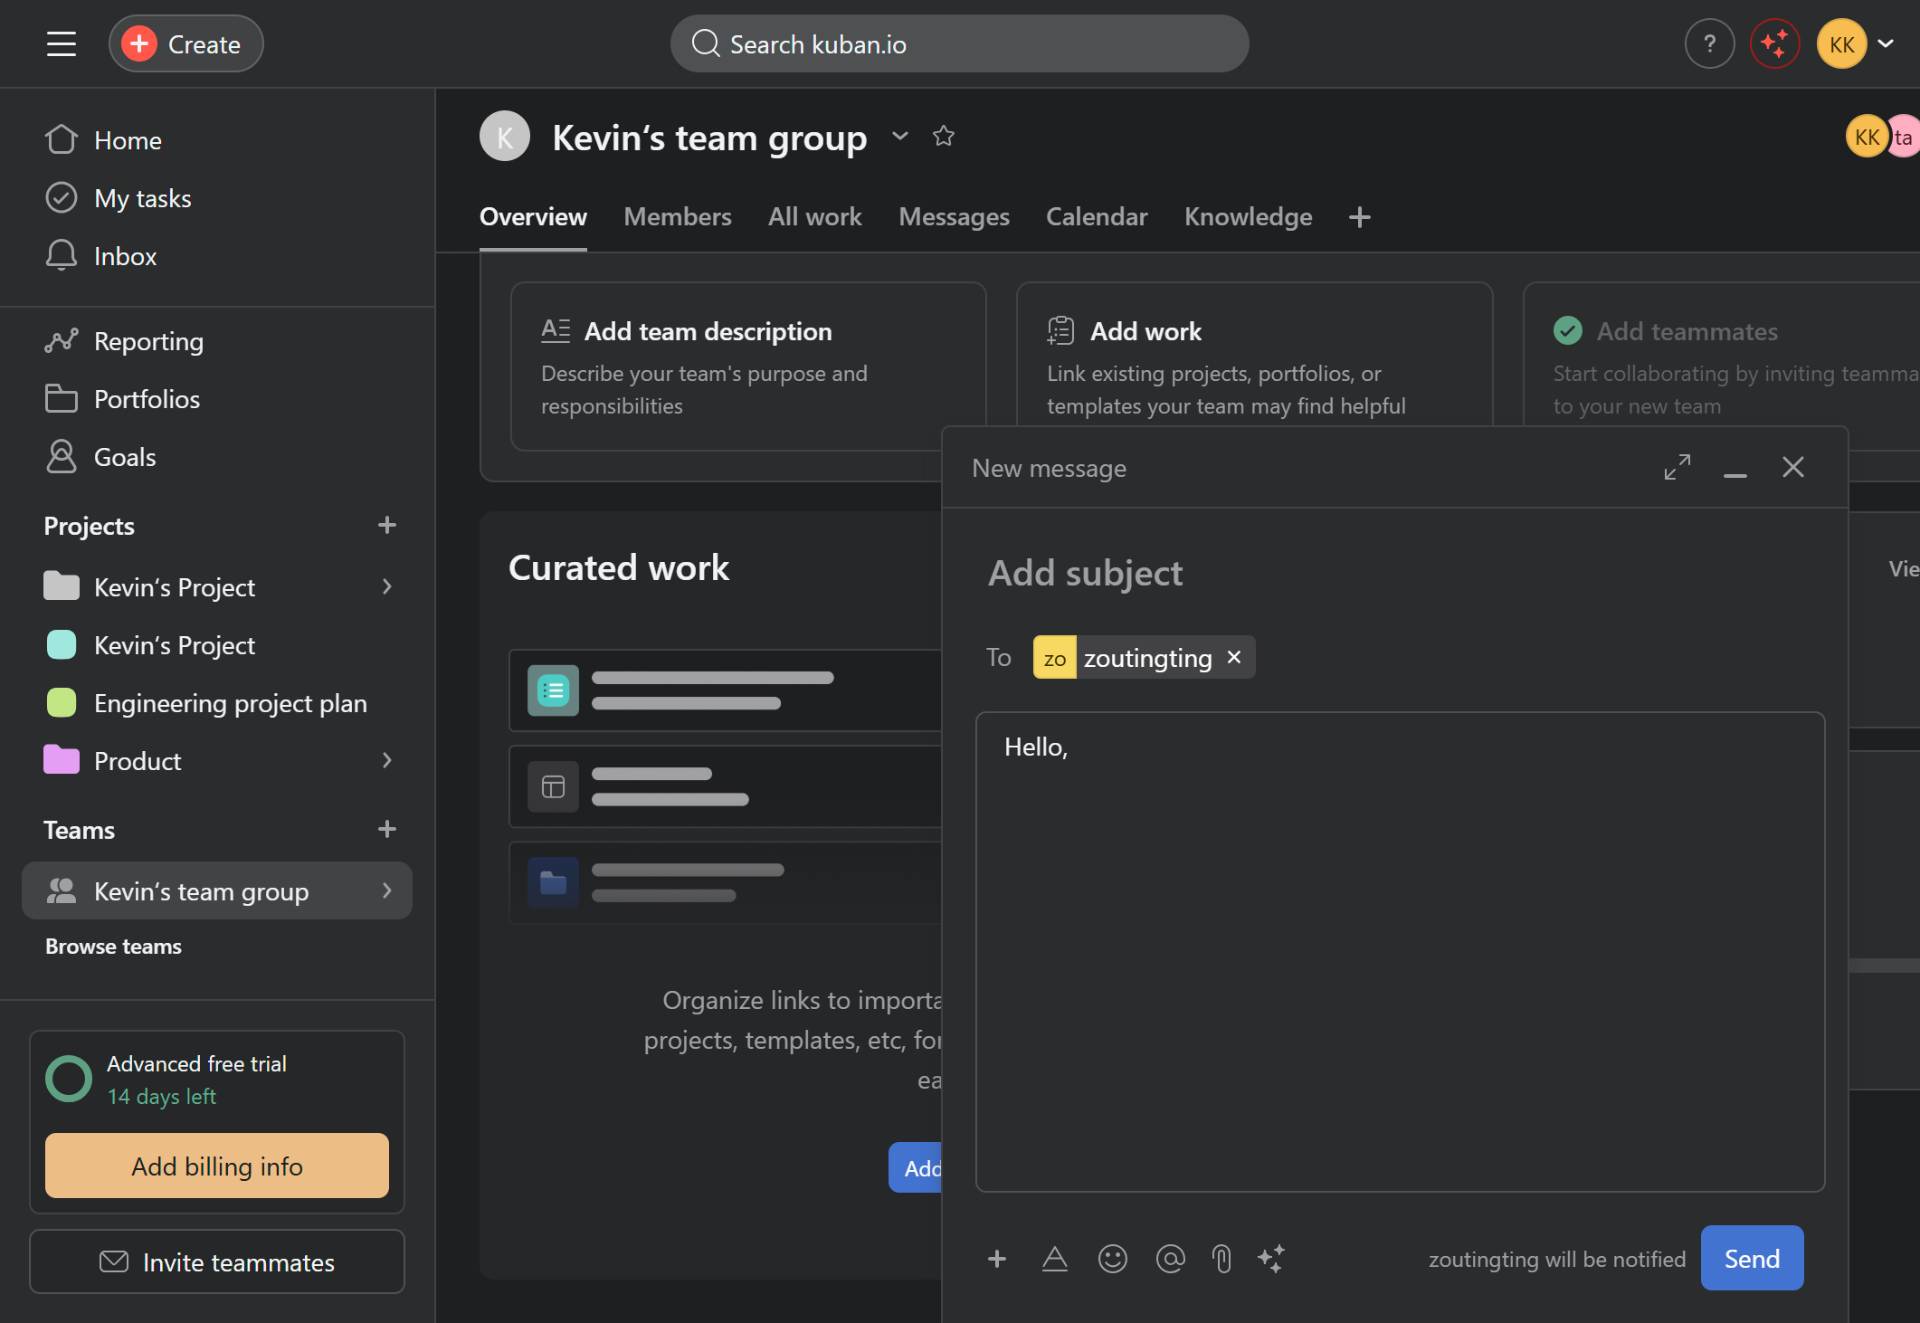Open the Add team description card
The image size is (1920, 1323).
pos(748,367)
